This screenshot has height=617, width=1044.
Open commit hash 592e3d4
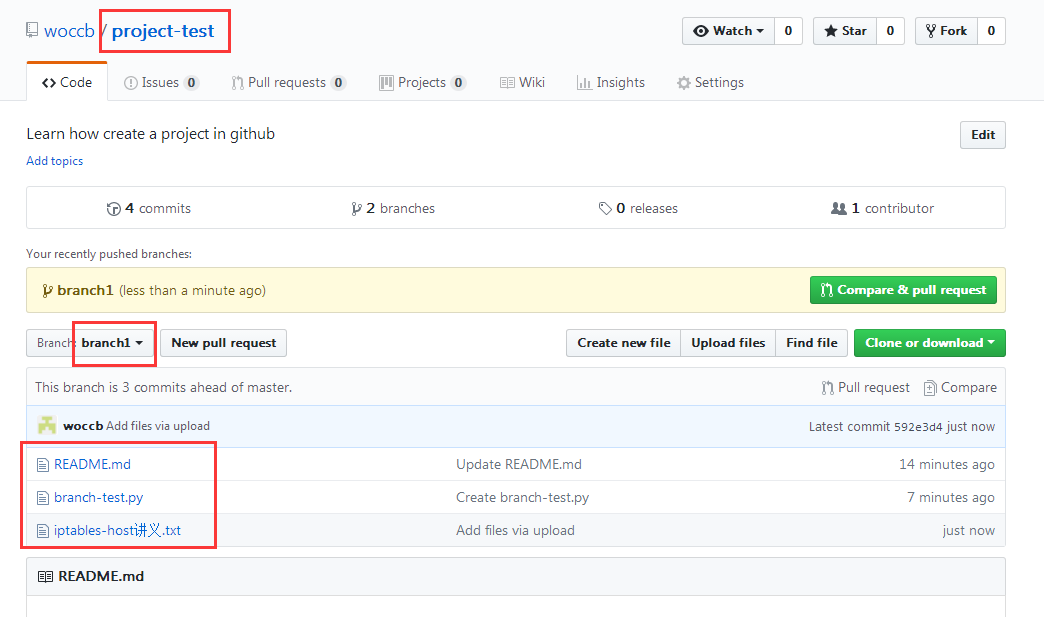click(918, 427)
